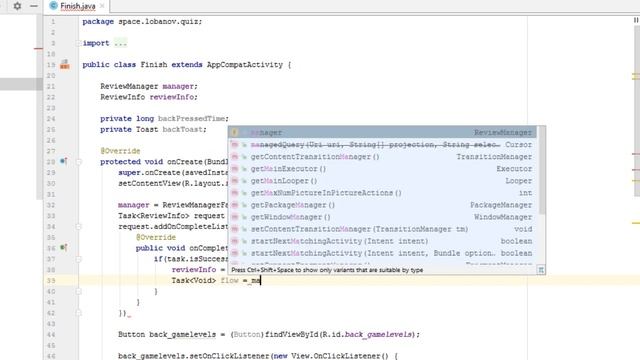
Task: Click the @Override annotation on line 27
Action: [120, 151]
